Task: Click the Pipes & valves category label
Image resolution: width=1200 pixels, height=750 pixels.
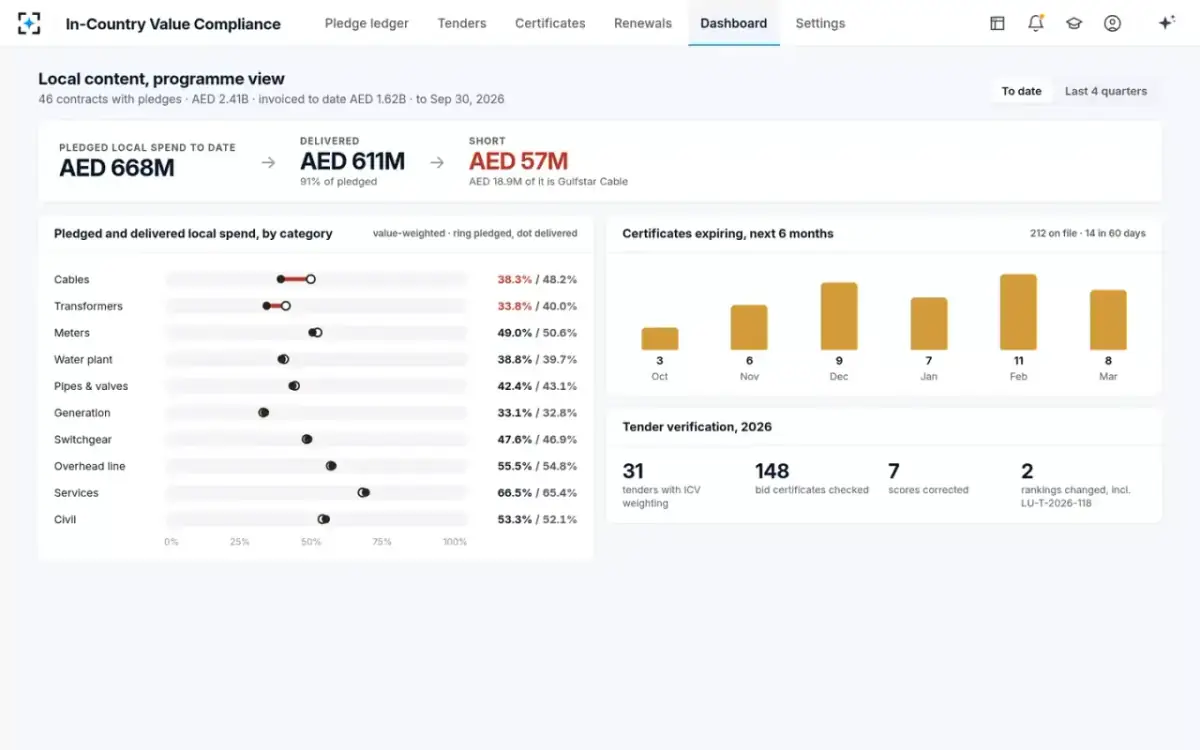Action: [x=91, y=386]
